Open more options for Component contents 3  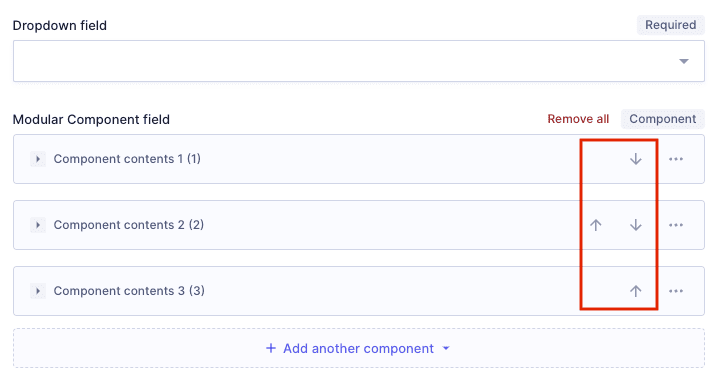pyautogui.click(x=676, y=291)
